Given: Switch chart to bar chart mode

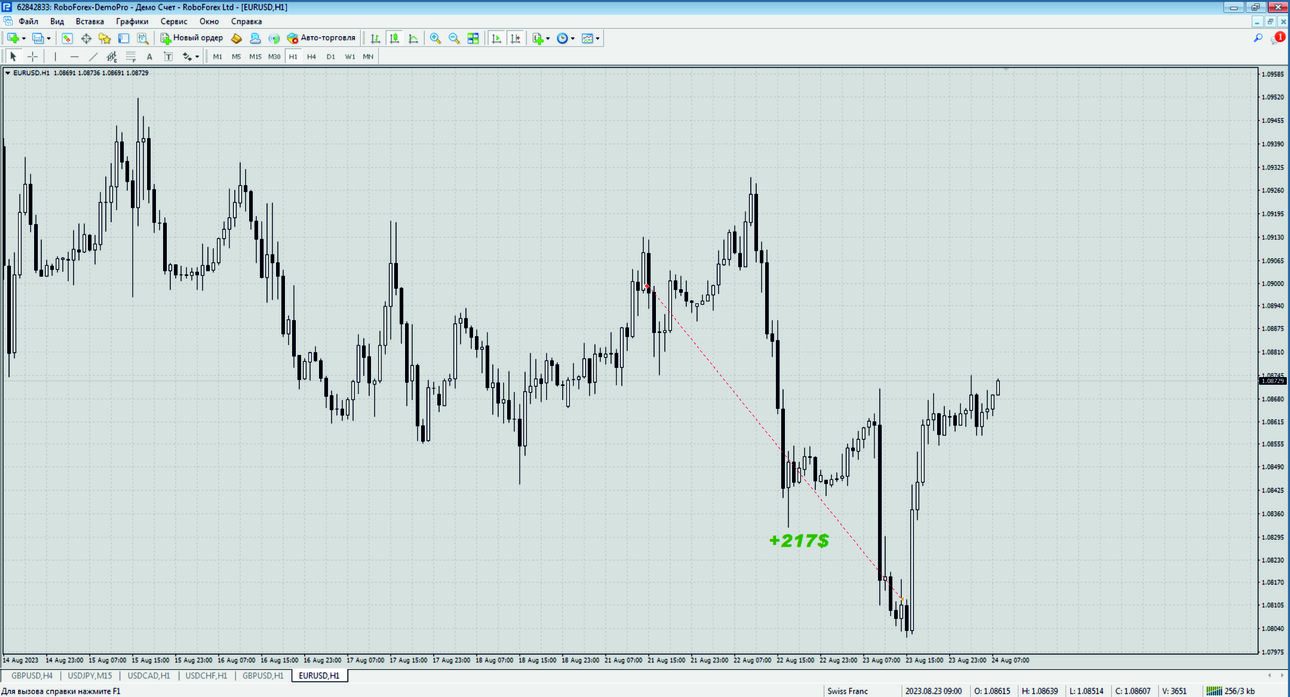Looking at the screenshot, I should tap(375, 38).
